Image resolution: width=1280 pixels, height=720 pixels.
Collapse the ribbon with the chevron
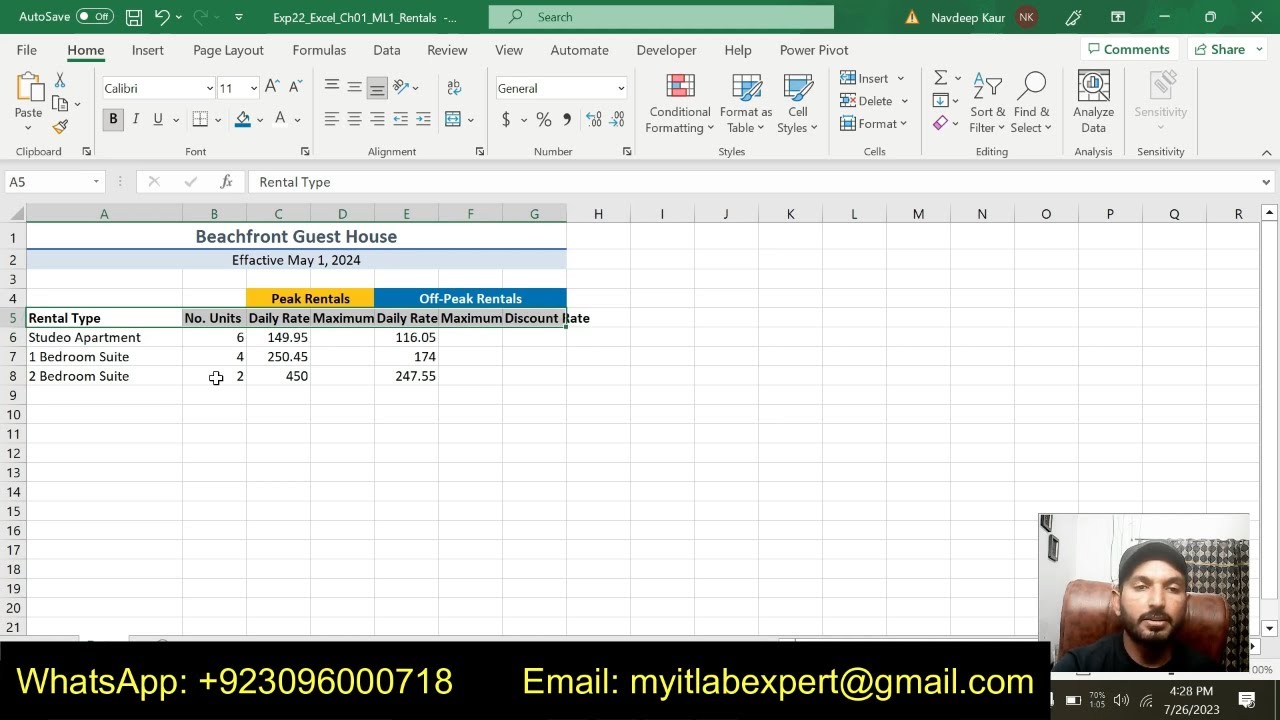coord(1266,152)
